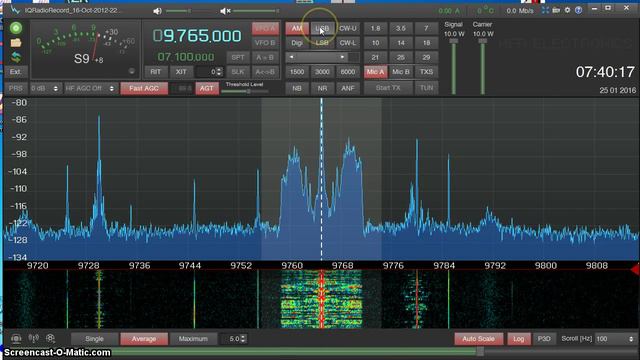The width and height of the screenshot is (640, 360).
Task: Toggle NB noise blanker
Action: (x=297, y=88)
